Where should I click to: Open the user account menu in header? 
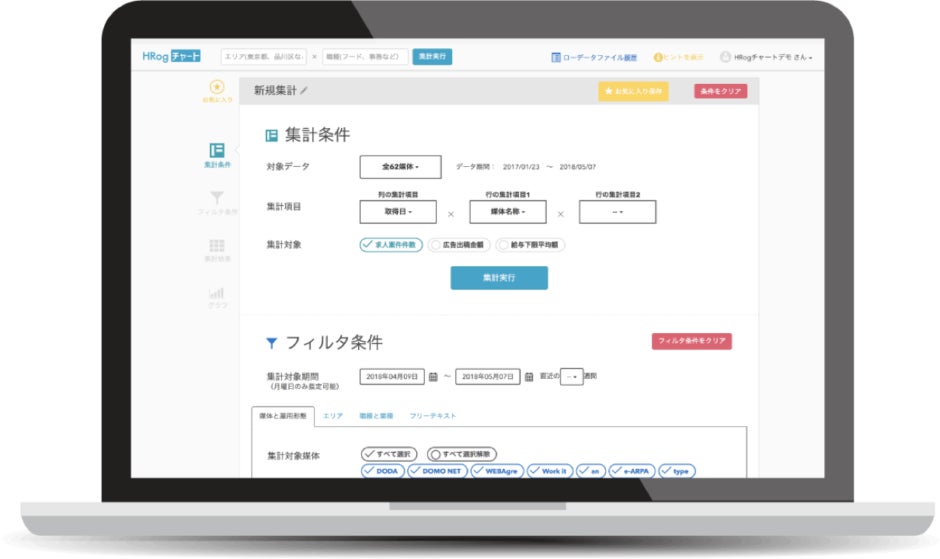coord(766,57)
